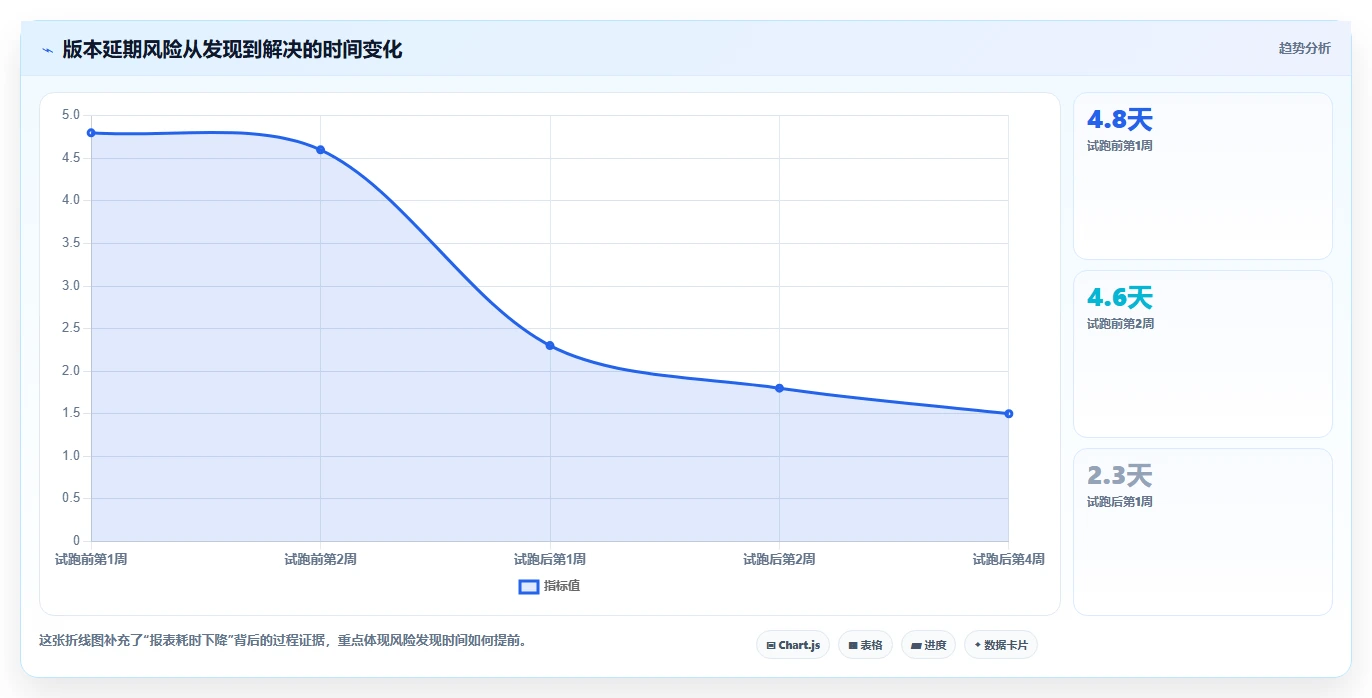1372x698 pixels.
Task: Click the 试跑前第1周 caption under 4.8天
Action: pos(1120,146)
